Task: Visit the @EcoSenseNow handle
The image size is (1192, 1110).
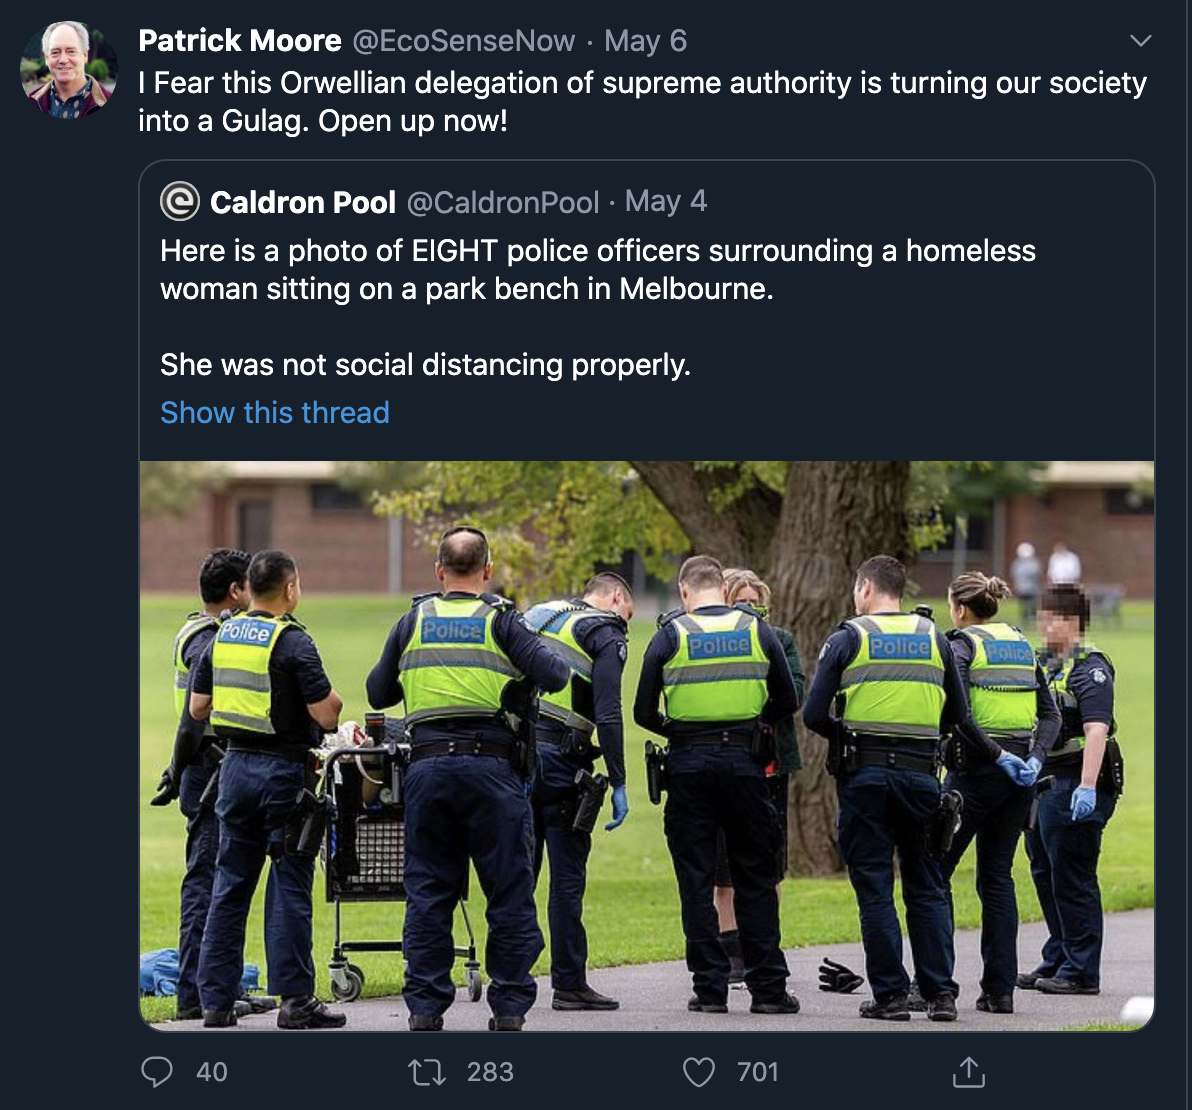Action: (x=464, y=41)
